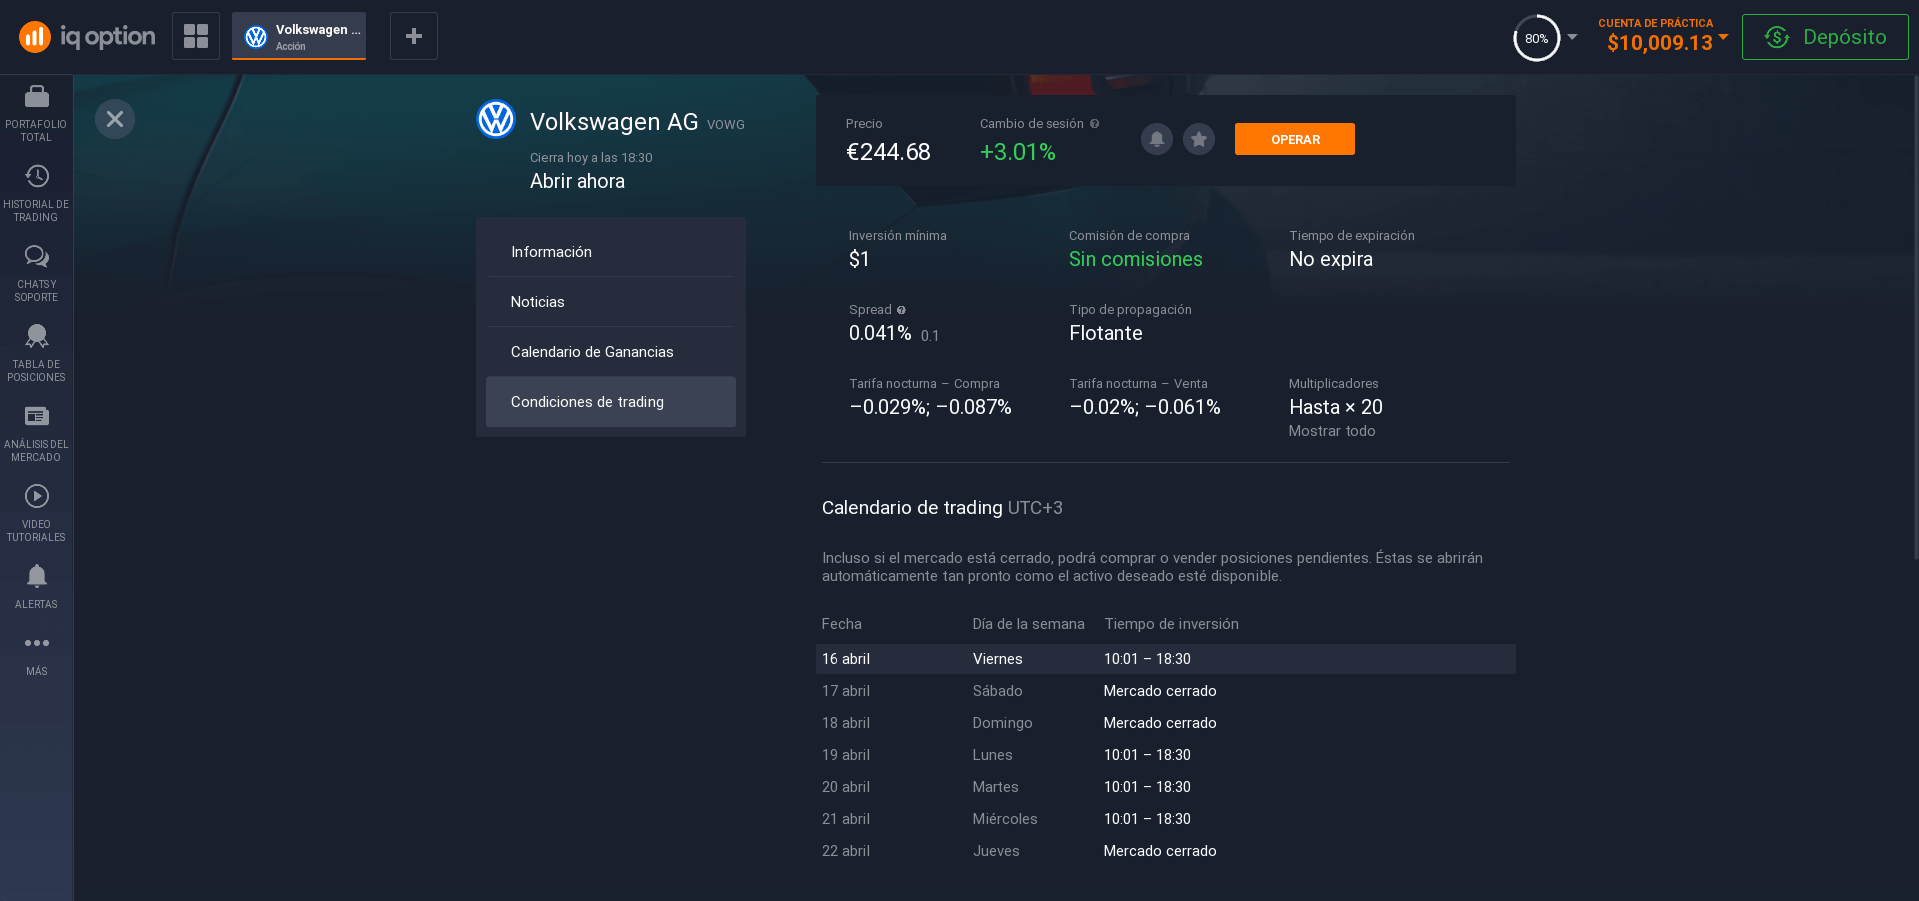
Task: Toggle favorite star for Volkswagen AG
Action: 1199,139
